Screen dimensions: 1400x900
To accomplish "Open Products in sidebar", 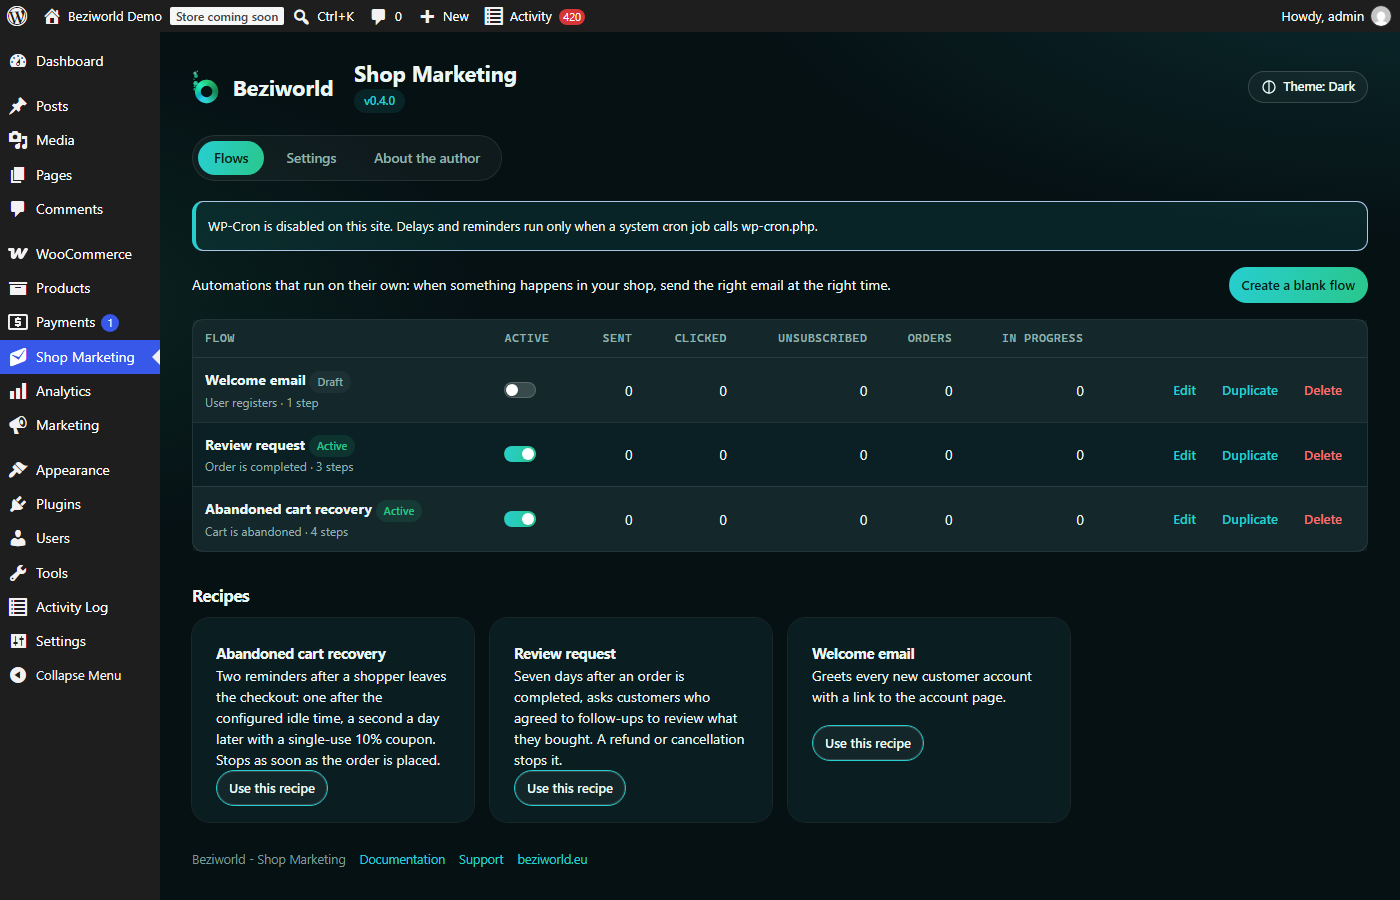I will pos(80,288).
